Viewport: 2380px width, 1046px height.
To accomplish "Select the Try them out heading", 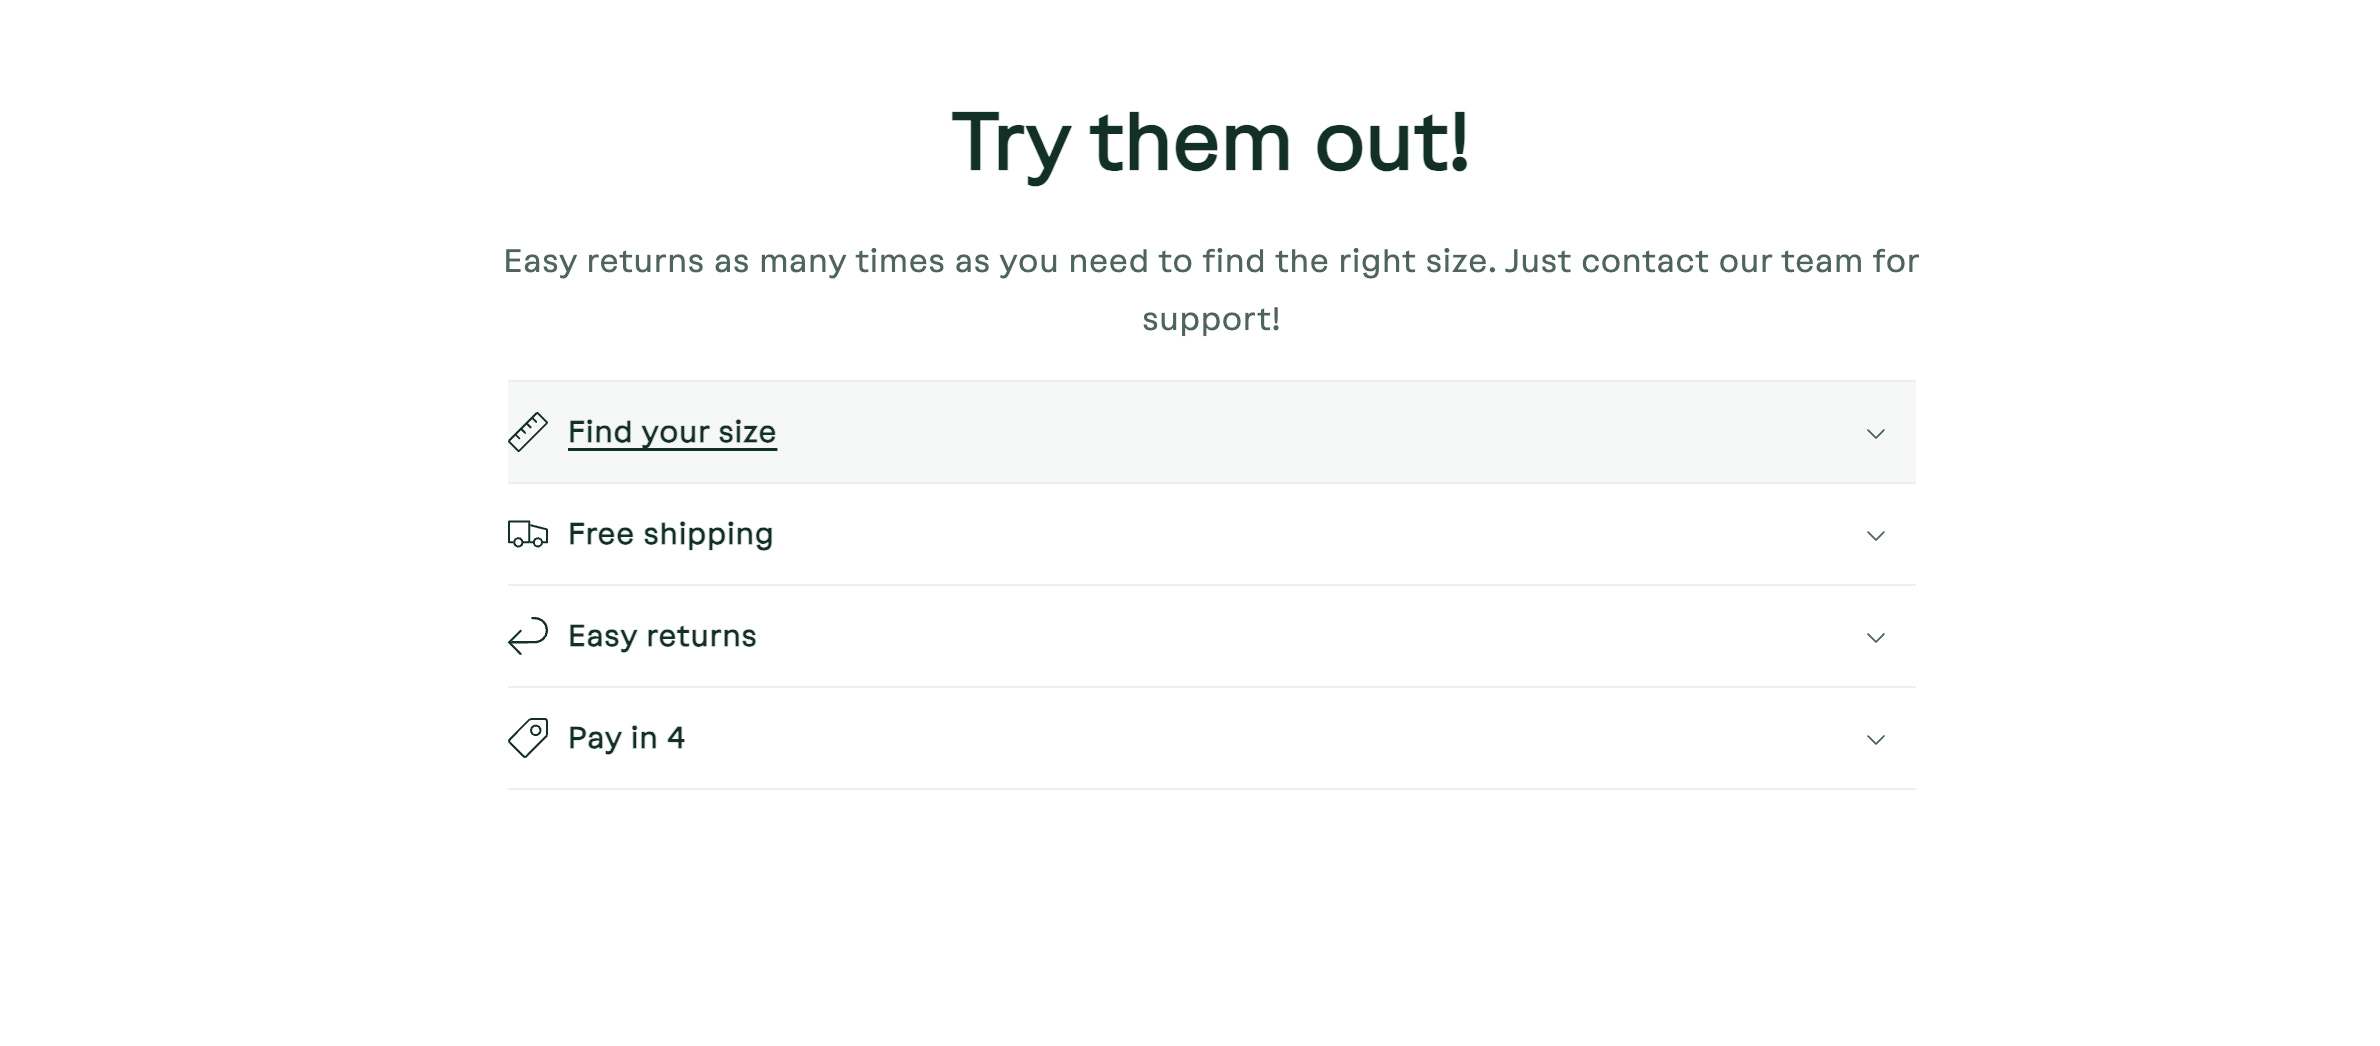I will click(1213, 142).
